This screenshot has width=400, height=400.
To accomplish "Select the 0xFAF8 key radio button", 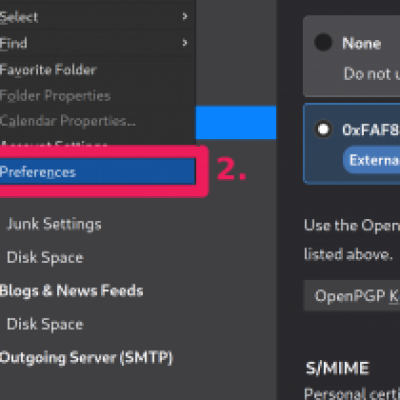I will (323, 129).
